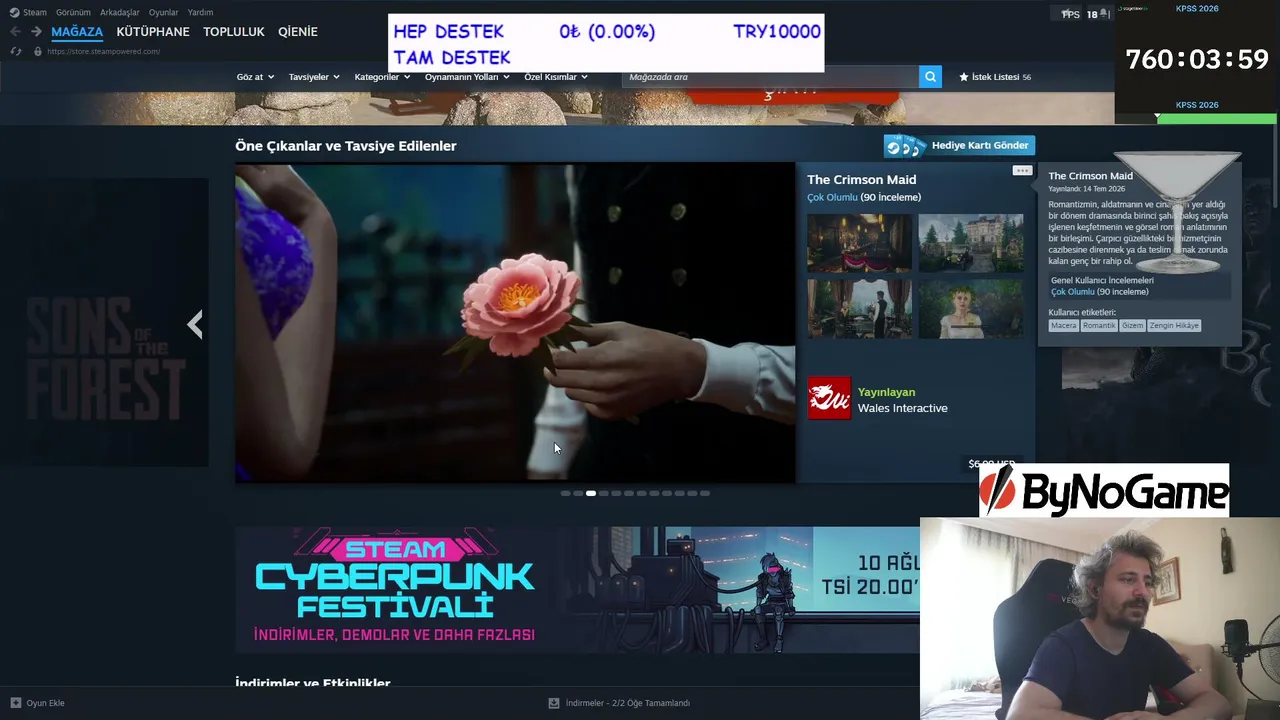Reload the store page

(15, 51)
